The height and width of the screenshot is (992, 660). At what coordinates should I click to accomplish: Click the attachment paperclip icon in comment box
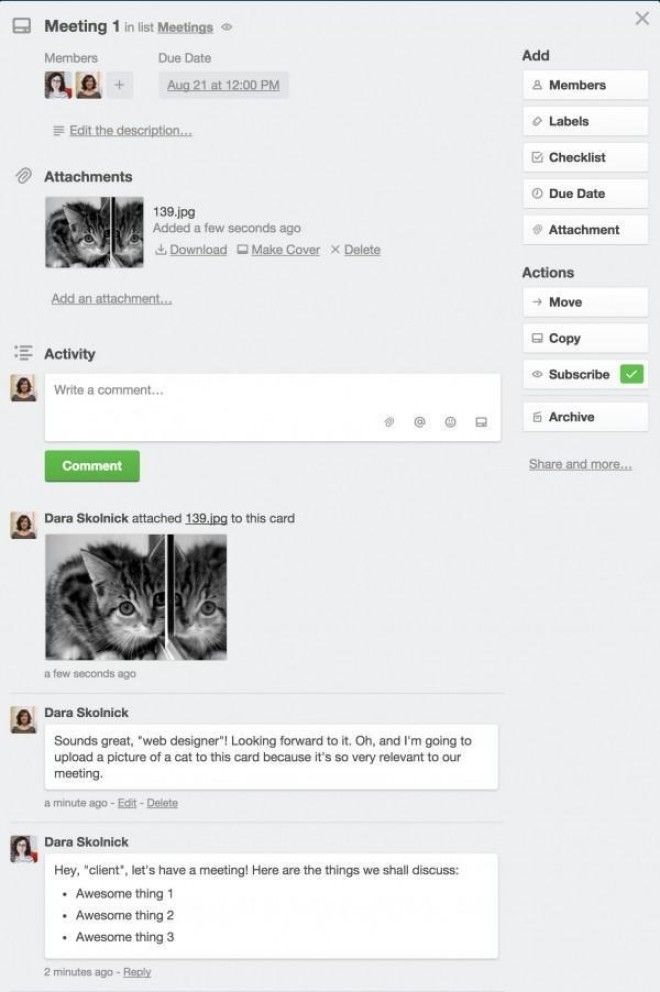point(389,422)
